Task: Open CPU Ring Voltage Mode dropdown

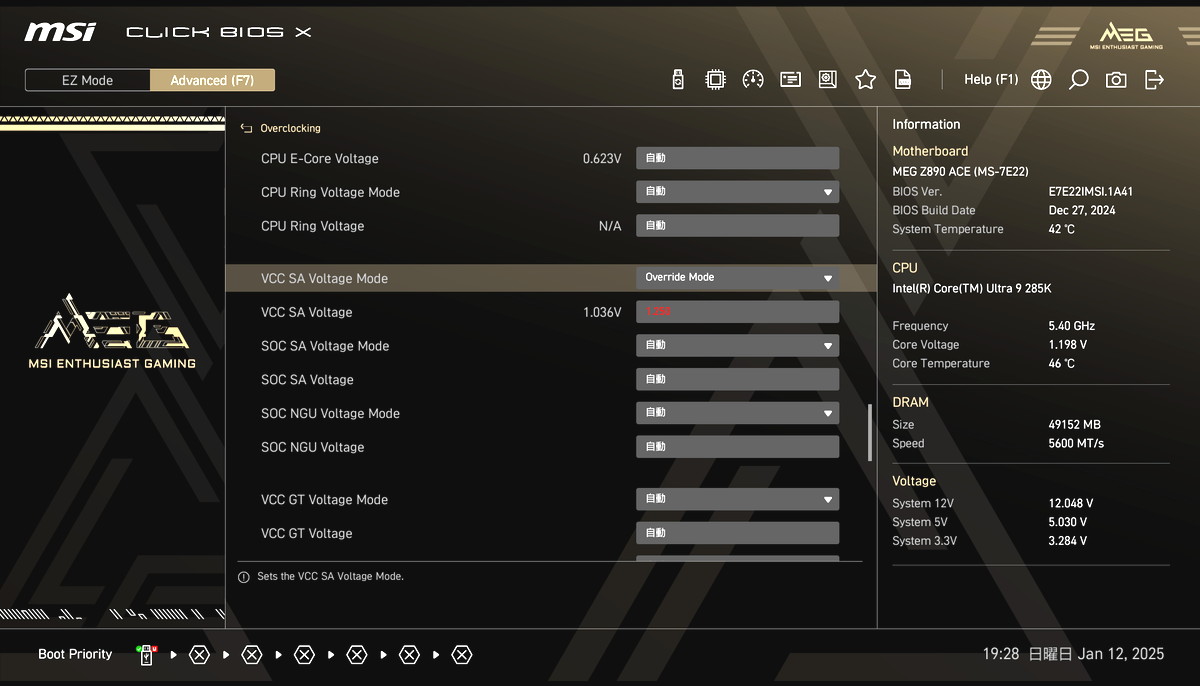Action: tap(738, 192)
